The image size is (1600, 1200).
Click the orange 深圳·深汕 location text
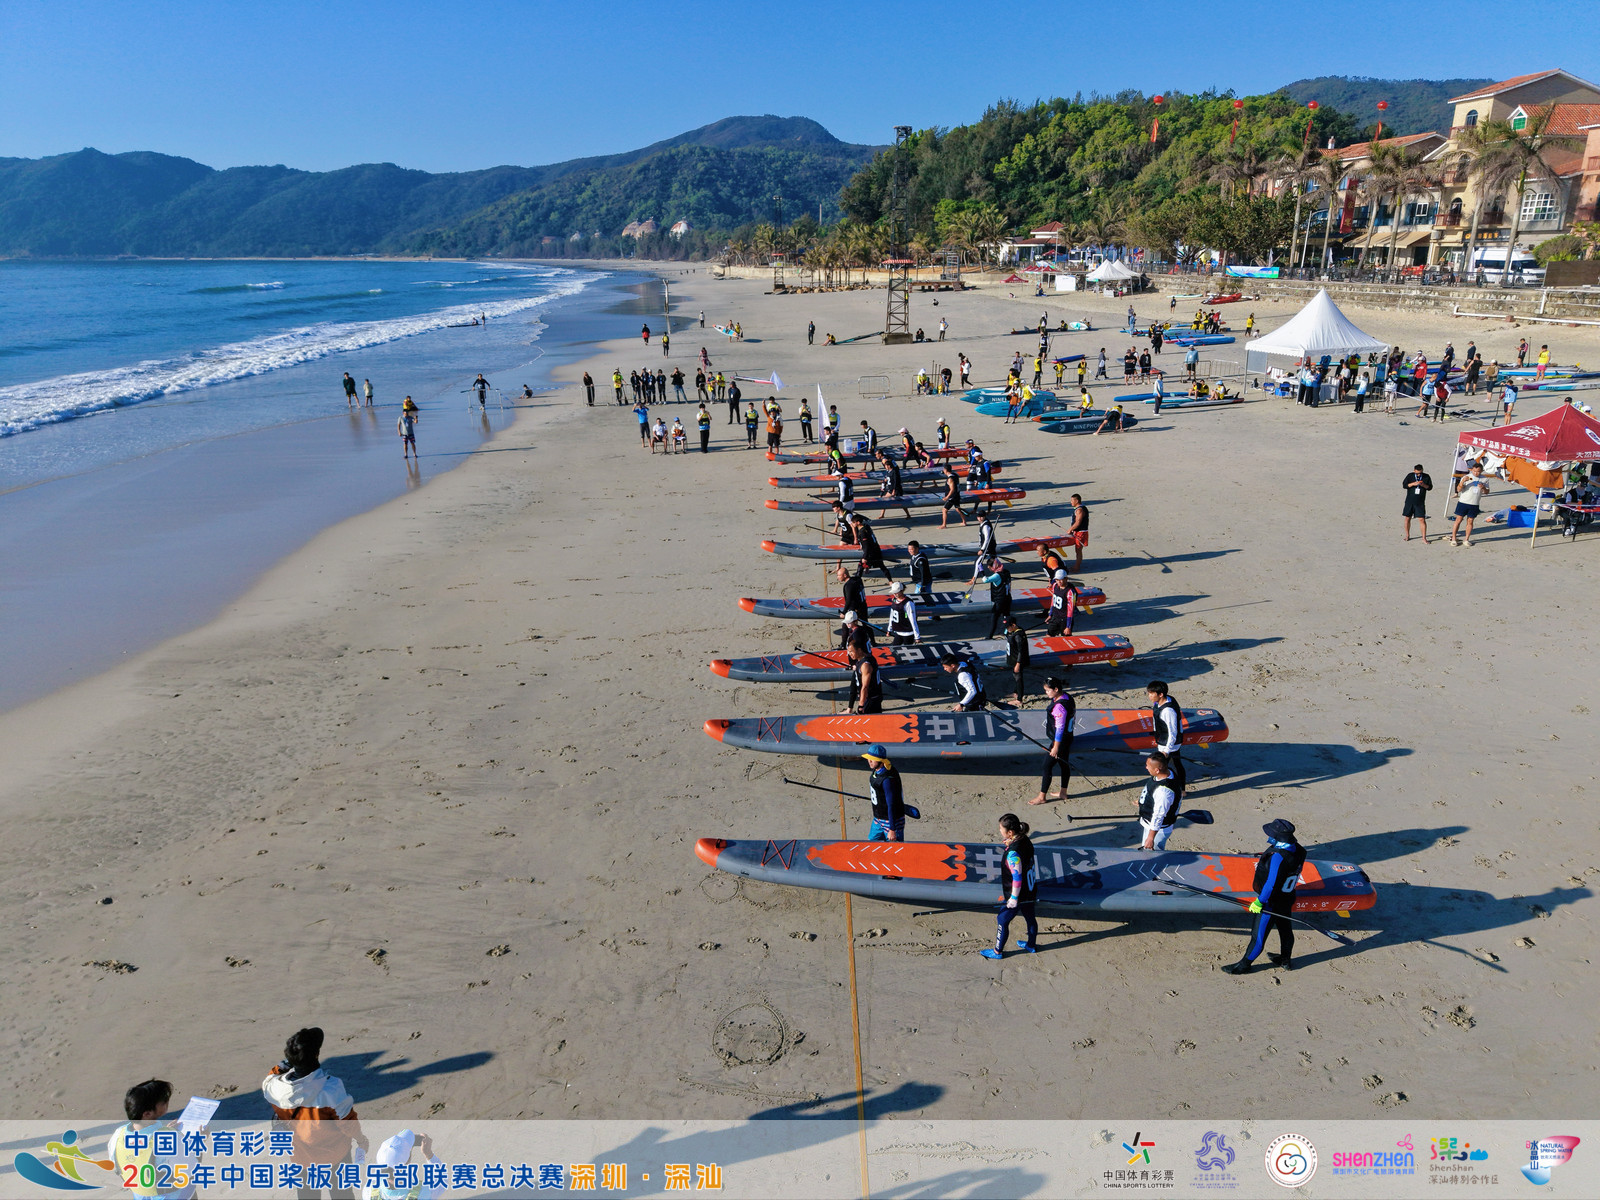[646, 1177]
